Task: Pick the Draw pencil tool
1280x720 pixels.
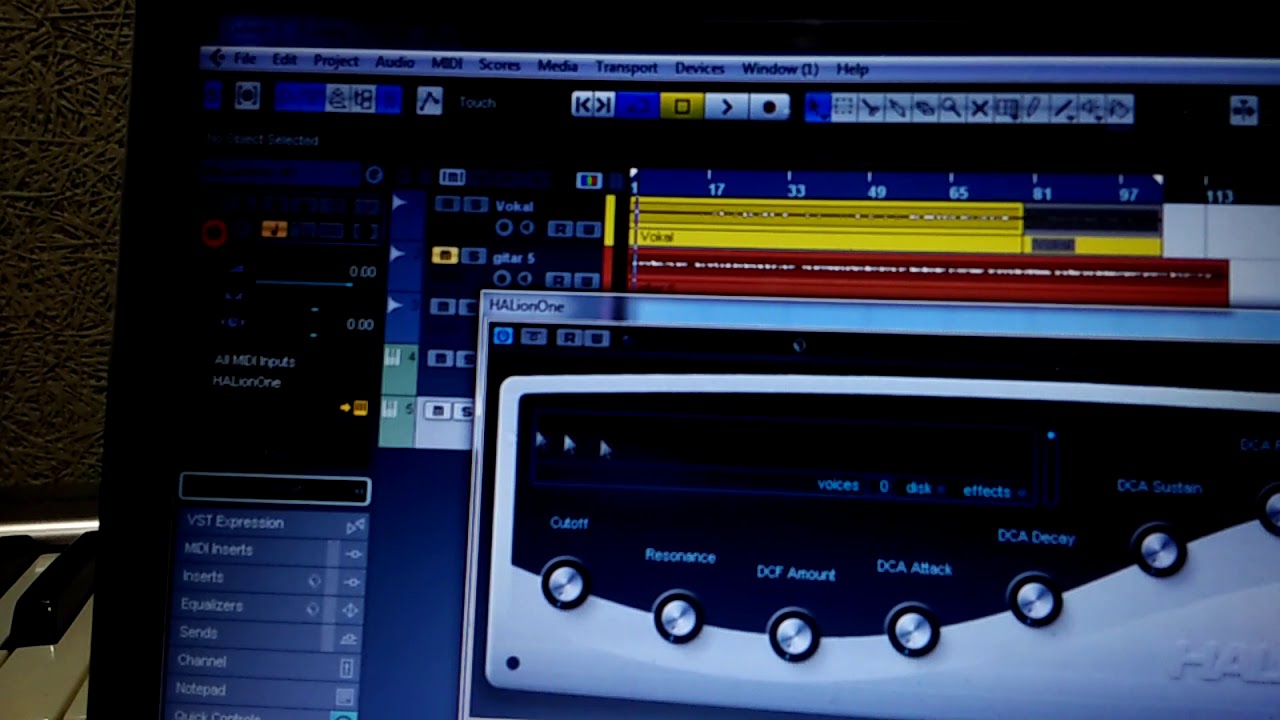Action: 1035,108
